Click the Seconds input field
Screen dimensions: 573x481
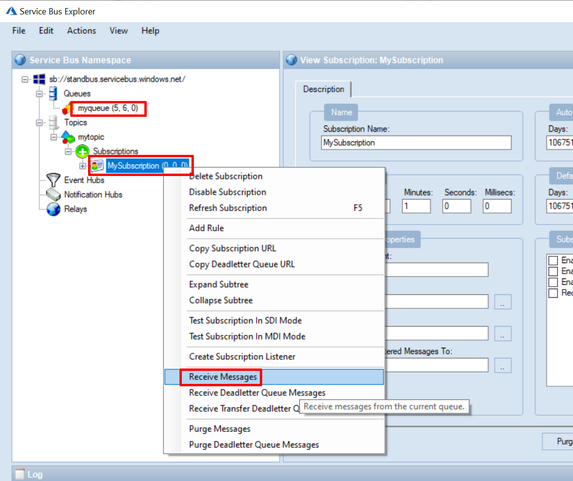coord(456,206)
